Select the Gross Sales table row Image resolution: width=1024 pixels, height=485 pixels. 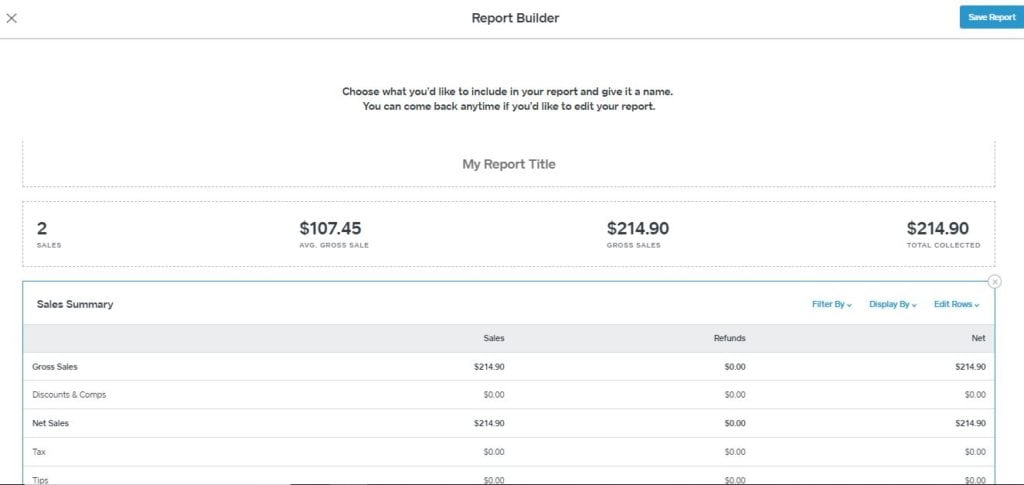pyautogui.click(x=509, y=367)
